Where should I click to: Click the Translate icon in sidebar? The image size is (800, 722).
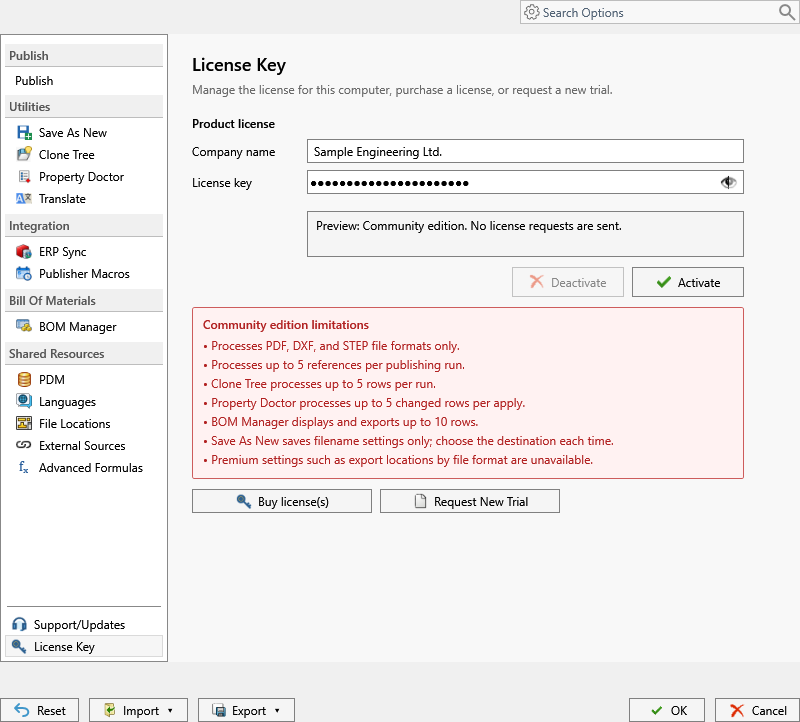pos(24,198)
